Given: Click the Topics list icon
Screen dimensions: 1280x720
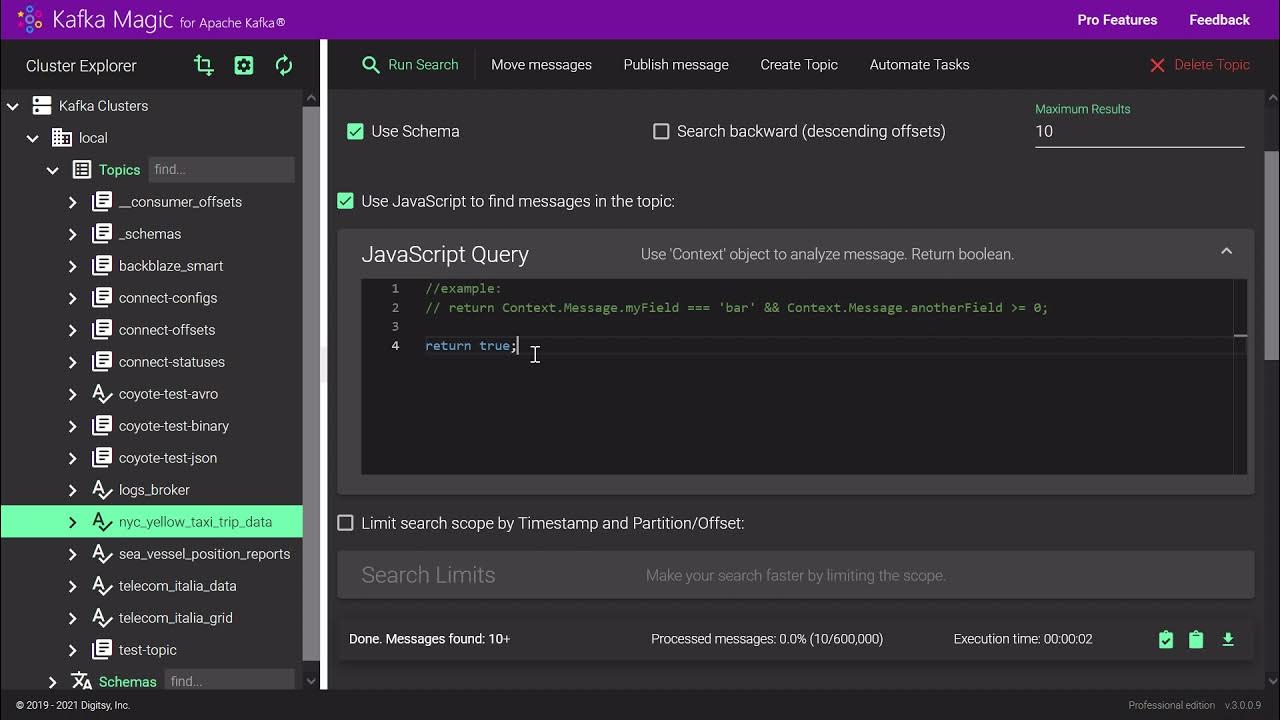Looking at the screenshot, I should [82, 170].
